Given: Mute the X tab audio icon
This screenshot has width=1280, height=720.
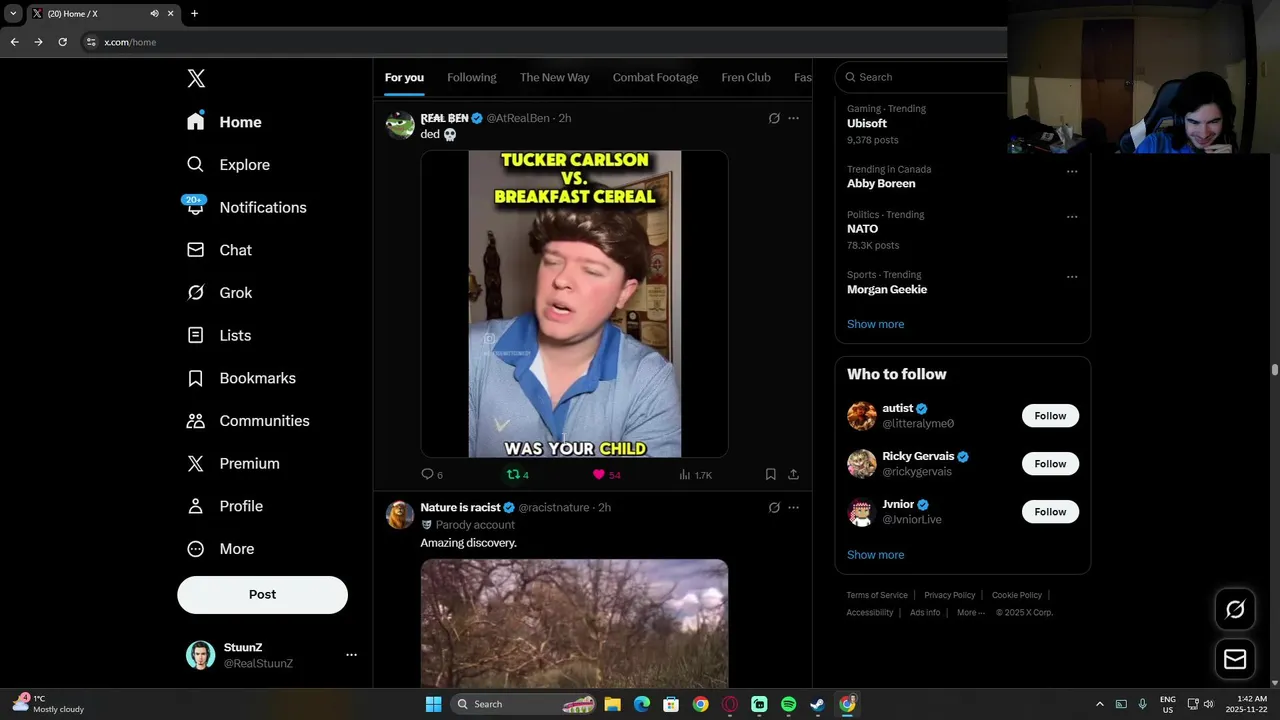Looking at the screenshot, I should (154, 13).
